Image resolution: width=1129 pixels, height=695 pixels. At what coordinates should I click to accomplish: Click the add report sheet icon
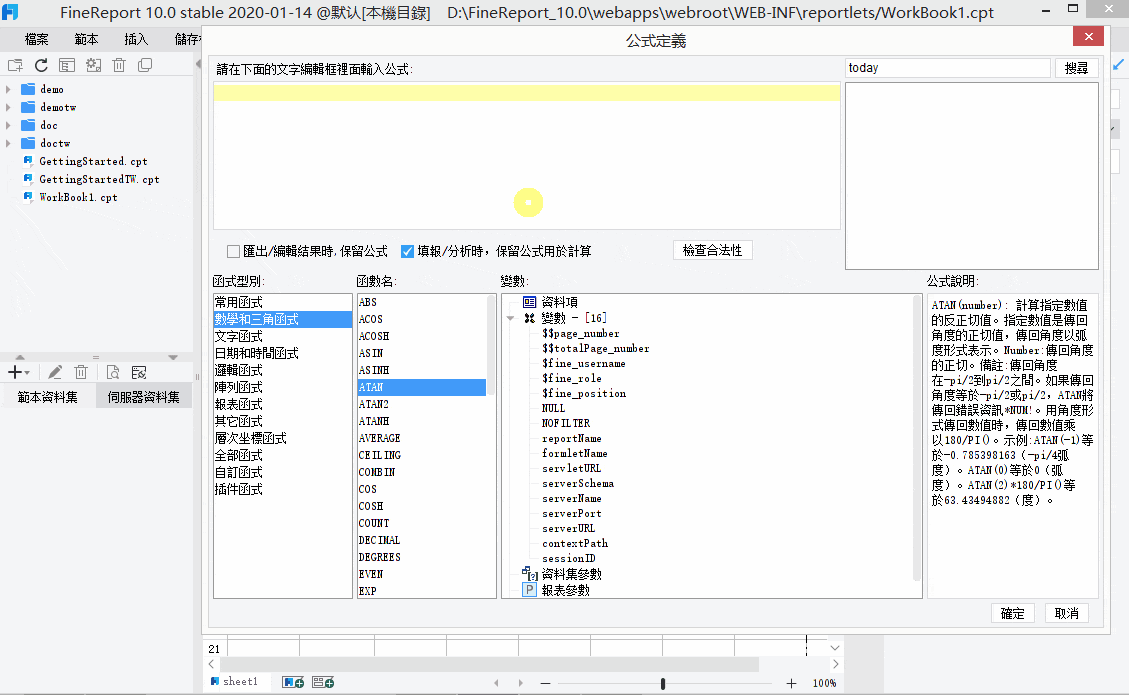point(293,682)
